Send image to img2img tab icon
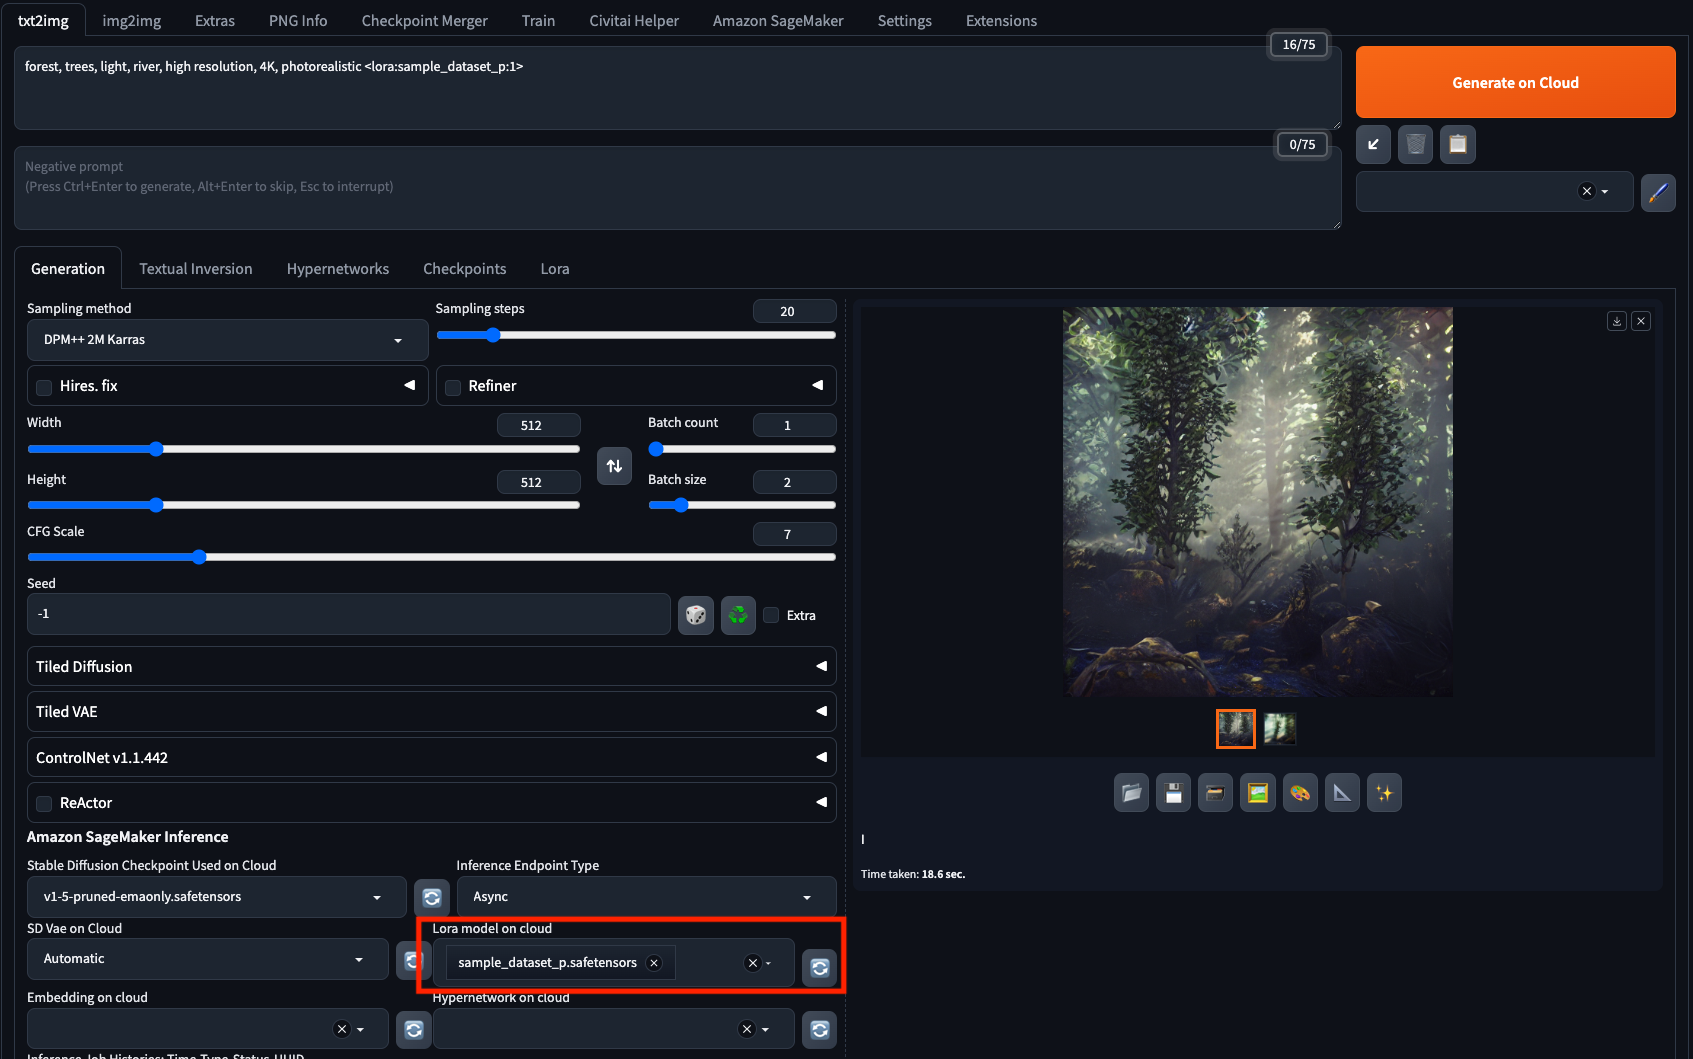Screen dimensions: 1693x1059 pyautogui.click(x=1258, y=793)
